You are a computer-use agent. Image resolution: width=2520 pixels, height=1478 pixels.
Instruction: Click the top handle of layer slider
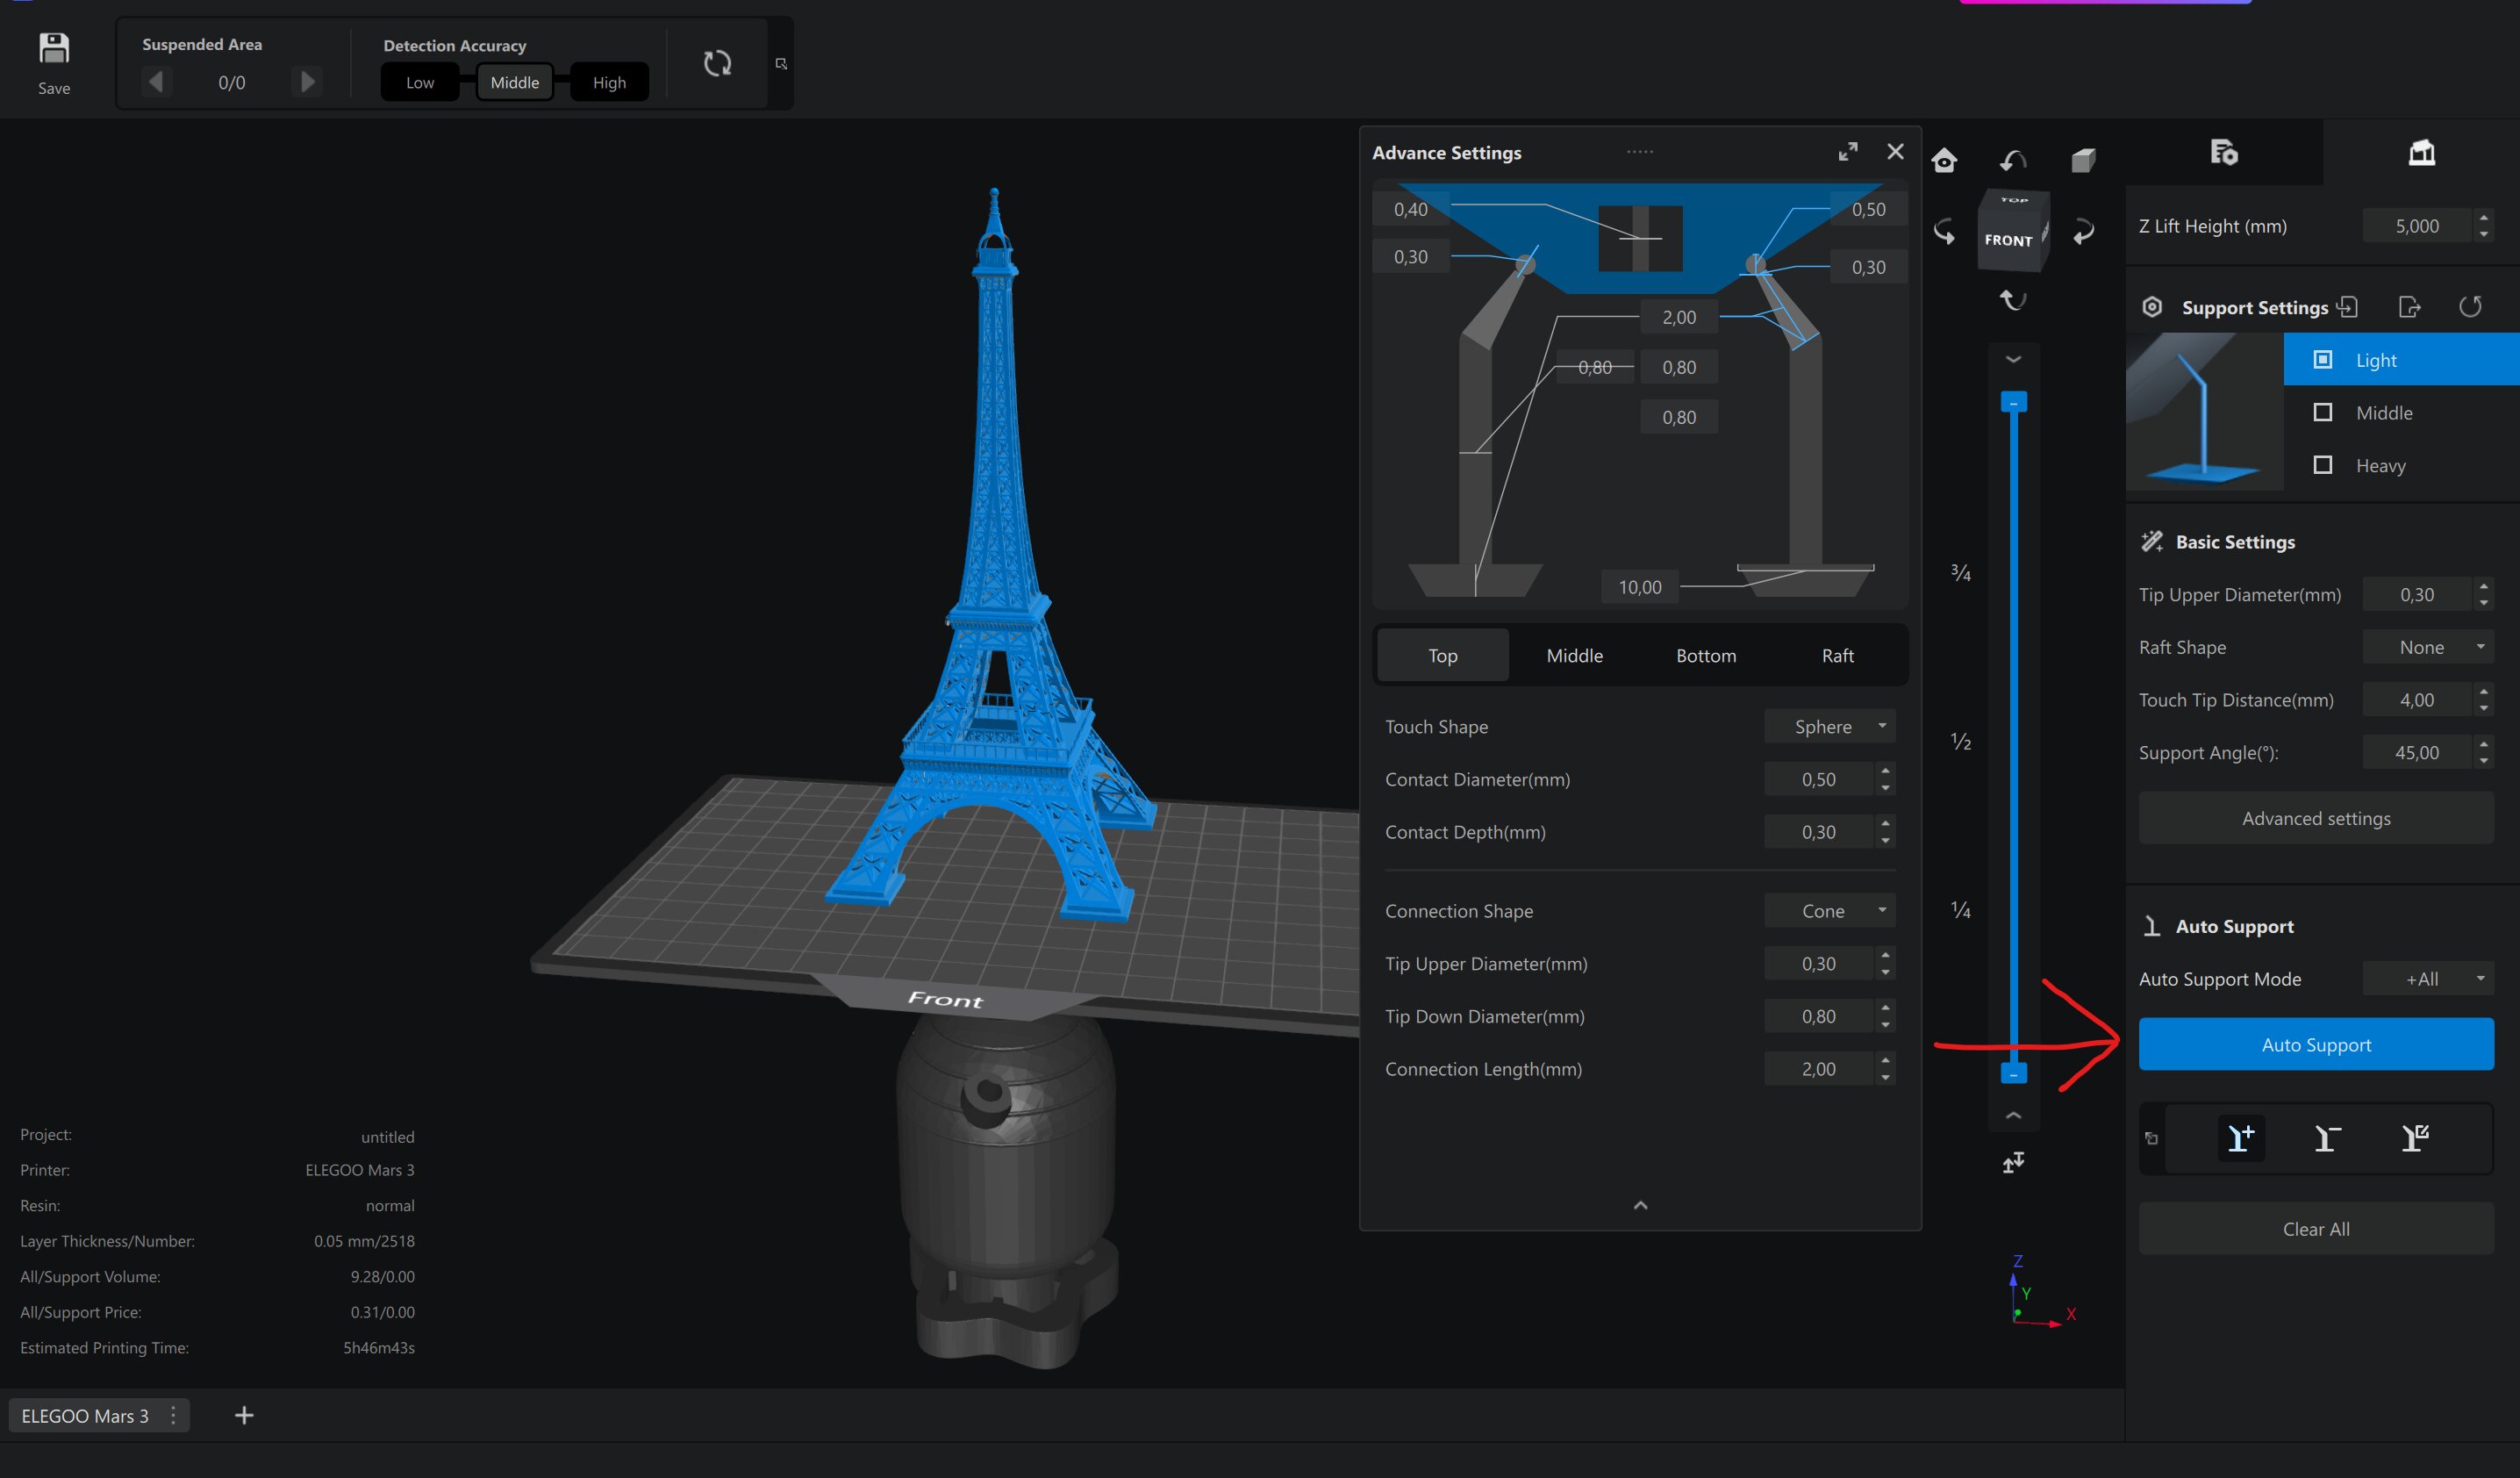click(2013, 402)
